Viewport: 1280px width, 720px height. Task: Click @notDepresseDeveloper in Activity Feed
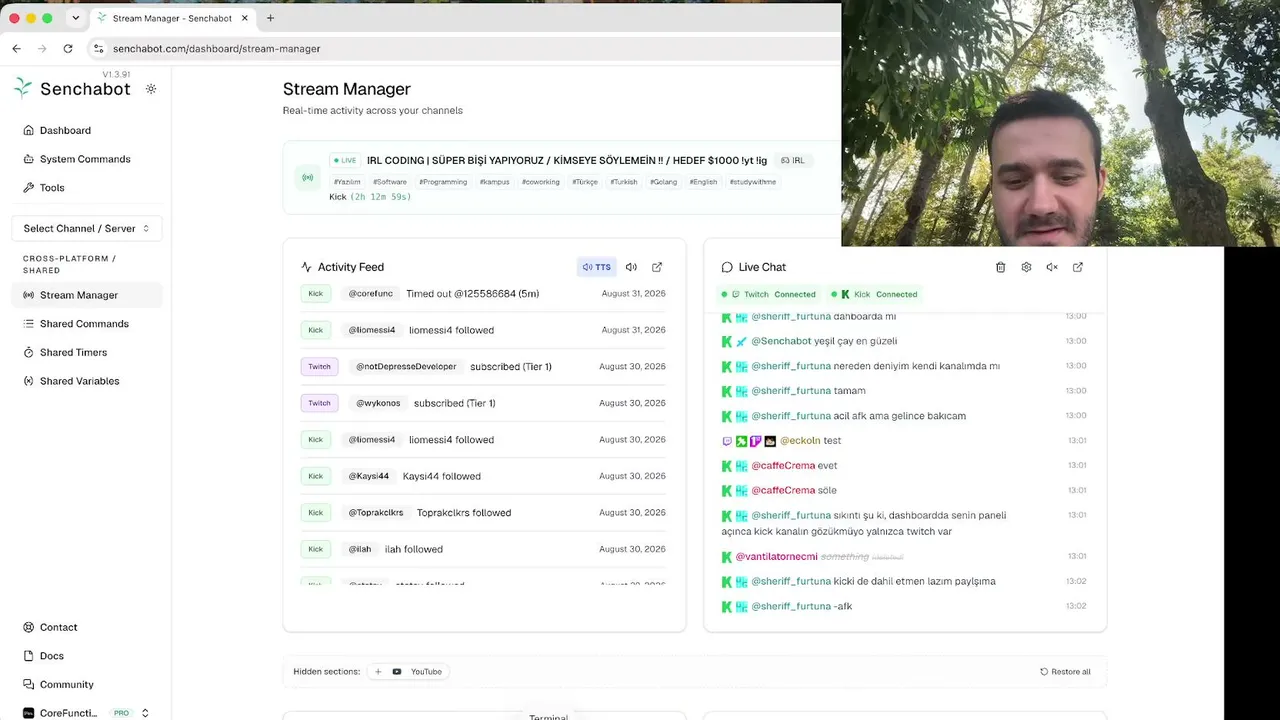click(406, 366)
